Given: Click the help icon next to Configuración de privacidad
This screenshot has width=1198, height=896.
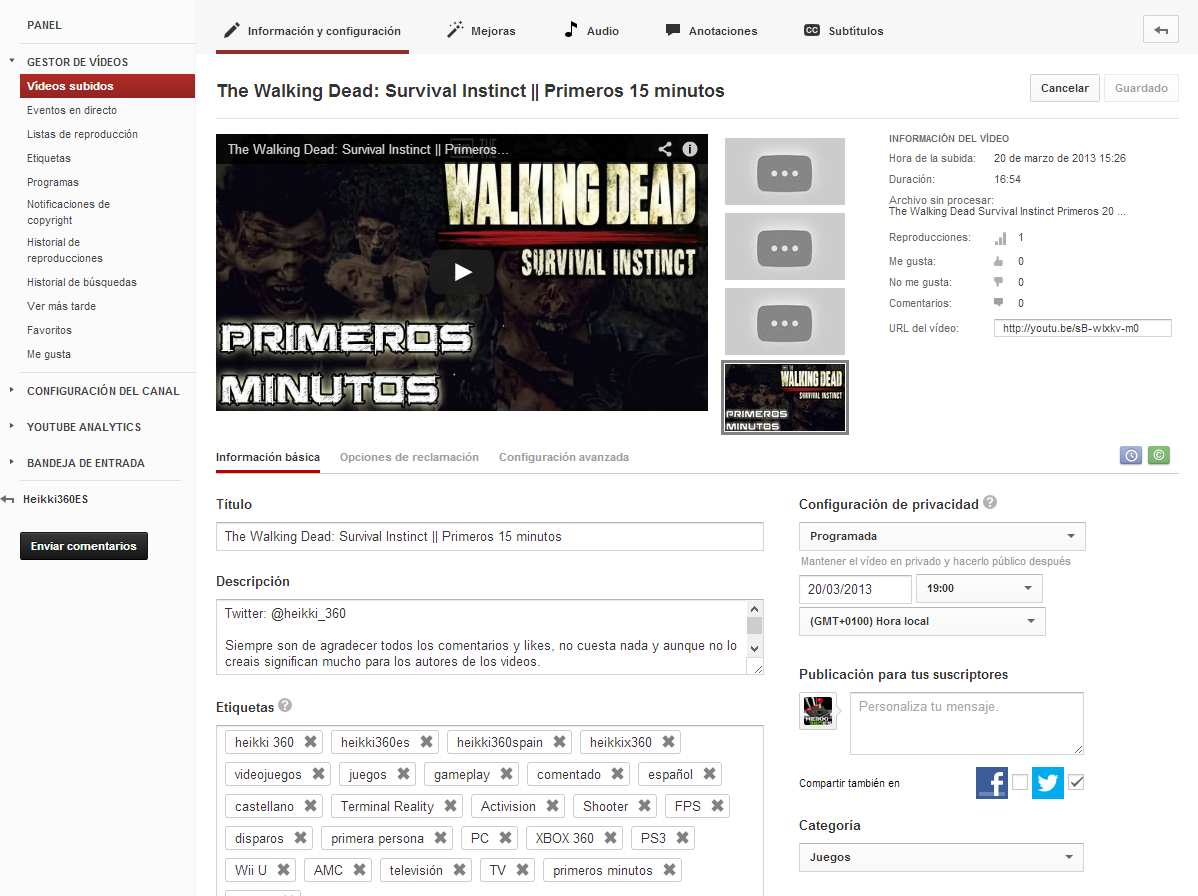Looking at the screenshot, I should [x=989, y=503].
